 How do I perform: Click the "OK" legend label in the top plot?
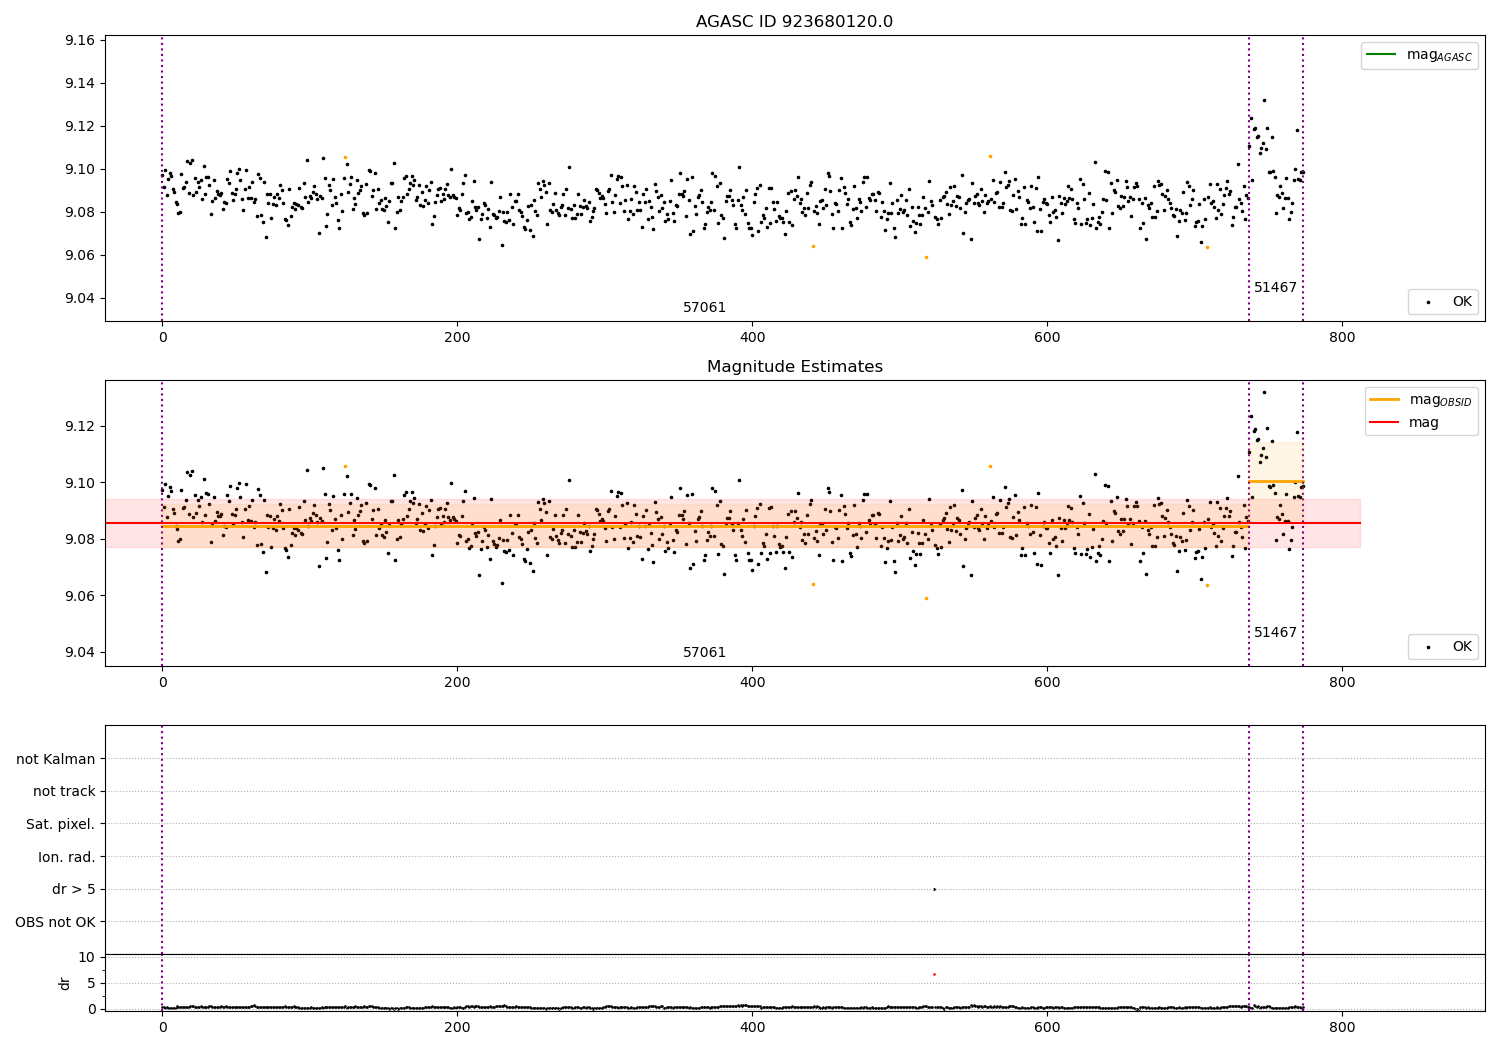pyautogui.click(x=1462, y=302)
